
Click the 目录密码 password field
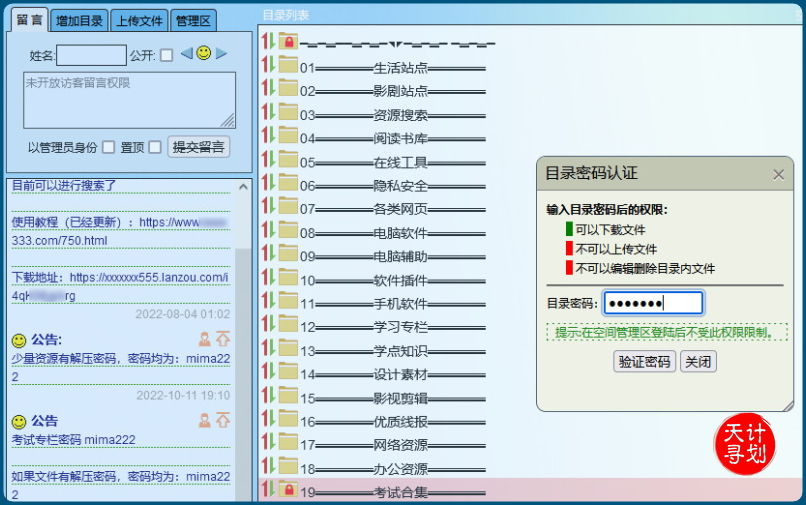pyautogui.click(x=653, y=303)
